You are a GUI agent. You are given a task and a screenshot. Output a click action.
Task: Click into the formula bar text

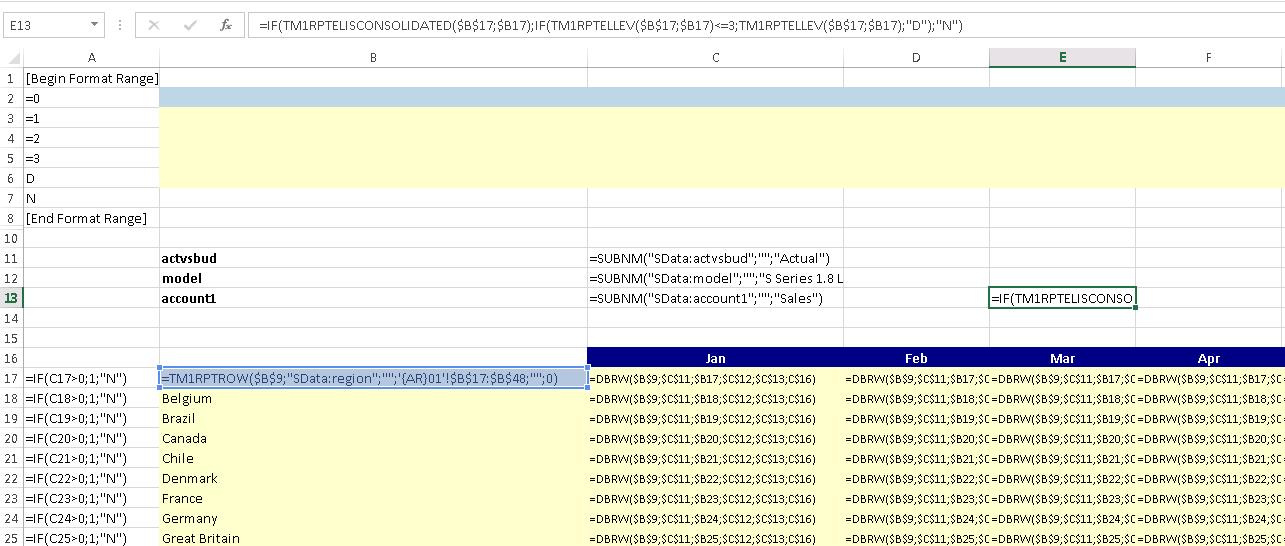tap(700, 25)
